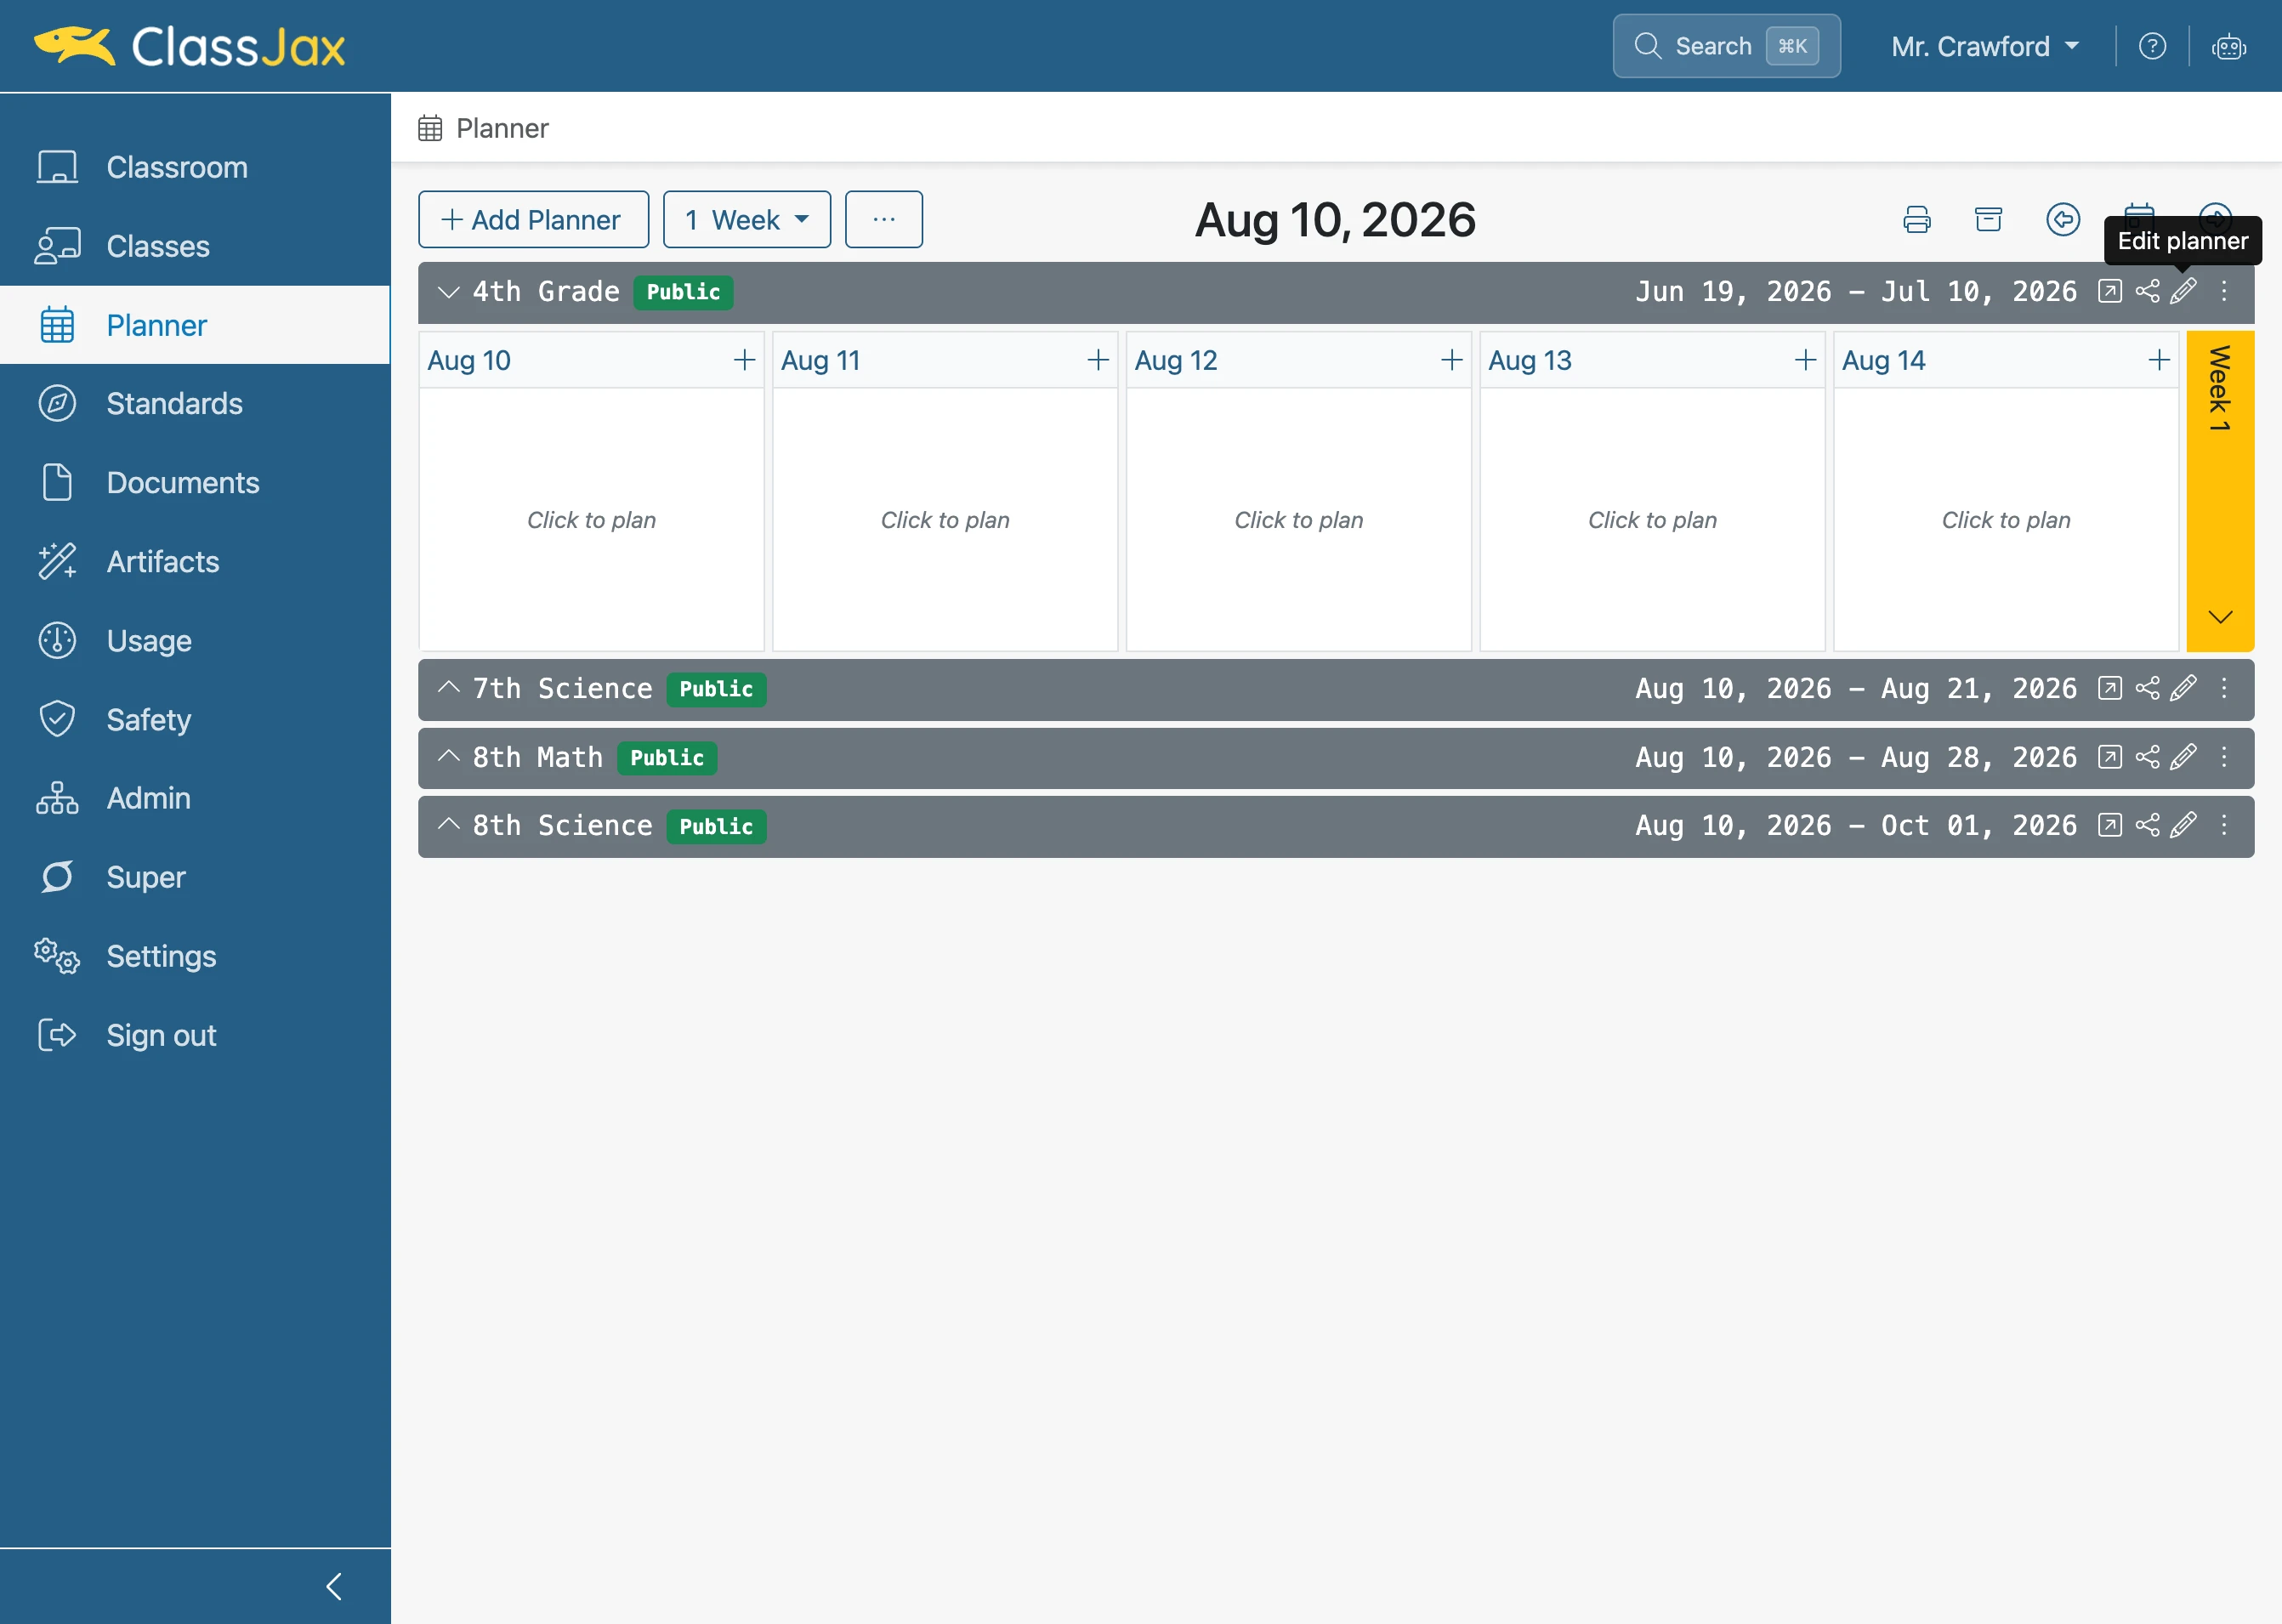The image size is (2282, 1624).
Task: Open the toolbar ellipsis menu button
Action: click(884, 219)
